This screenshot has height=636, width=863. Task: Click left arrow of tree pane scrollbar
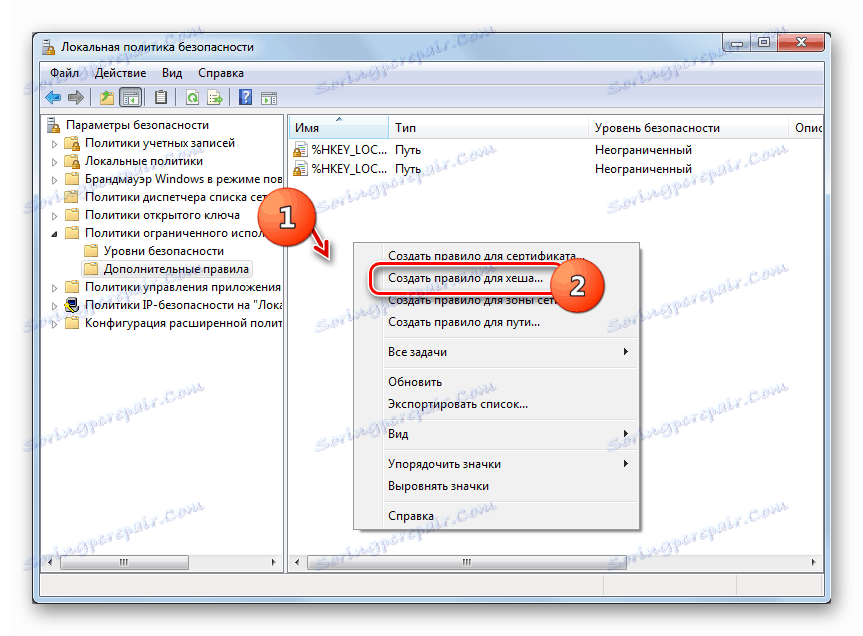[x=50, y=562]
